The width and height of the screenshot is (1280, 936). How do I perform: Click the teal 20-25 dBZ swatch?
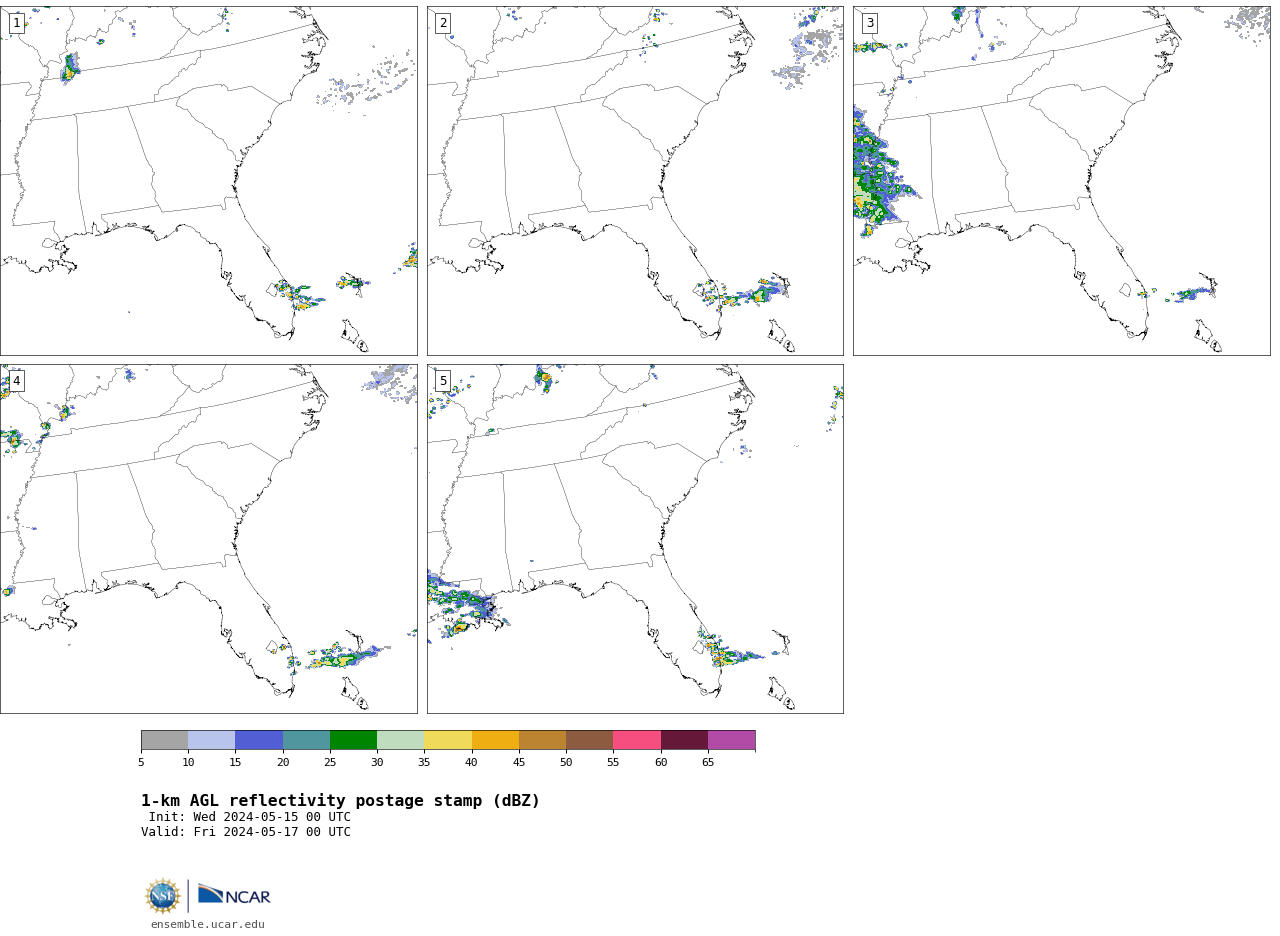306,740
